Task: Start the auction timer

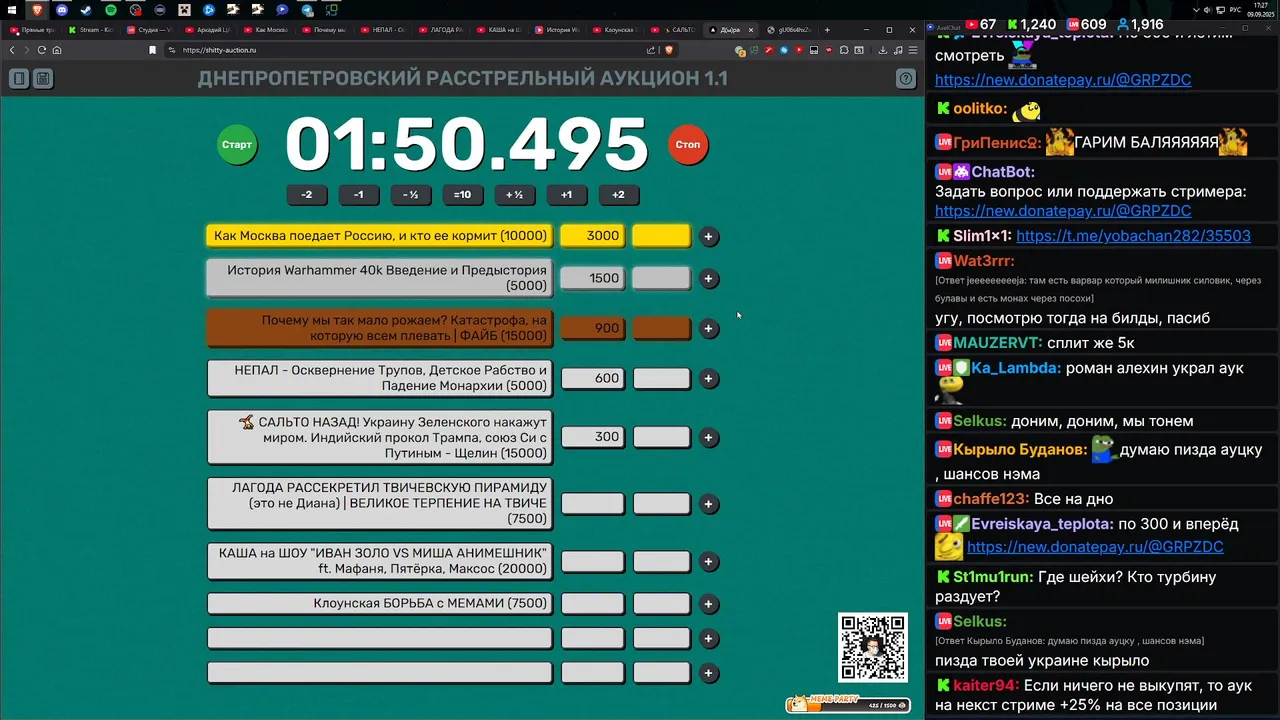Action: tap(237, 145)
